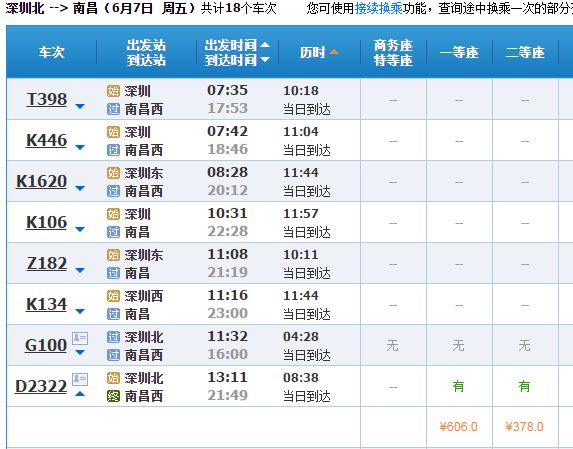The width and height of the screenshot is (573, 449).
Task: Click the 车次 column header
Action: [52, 52]
